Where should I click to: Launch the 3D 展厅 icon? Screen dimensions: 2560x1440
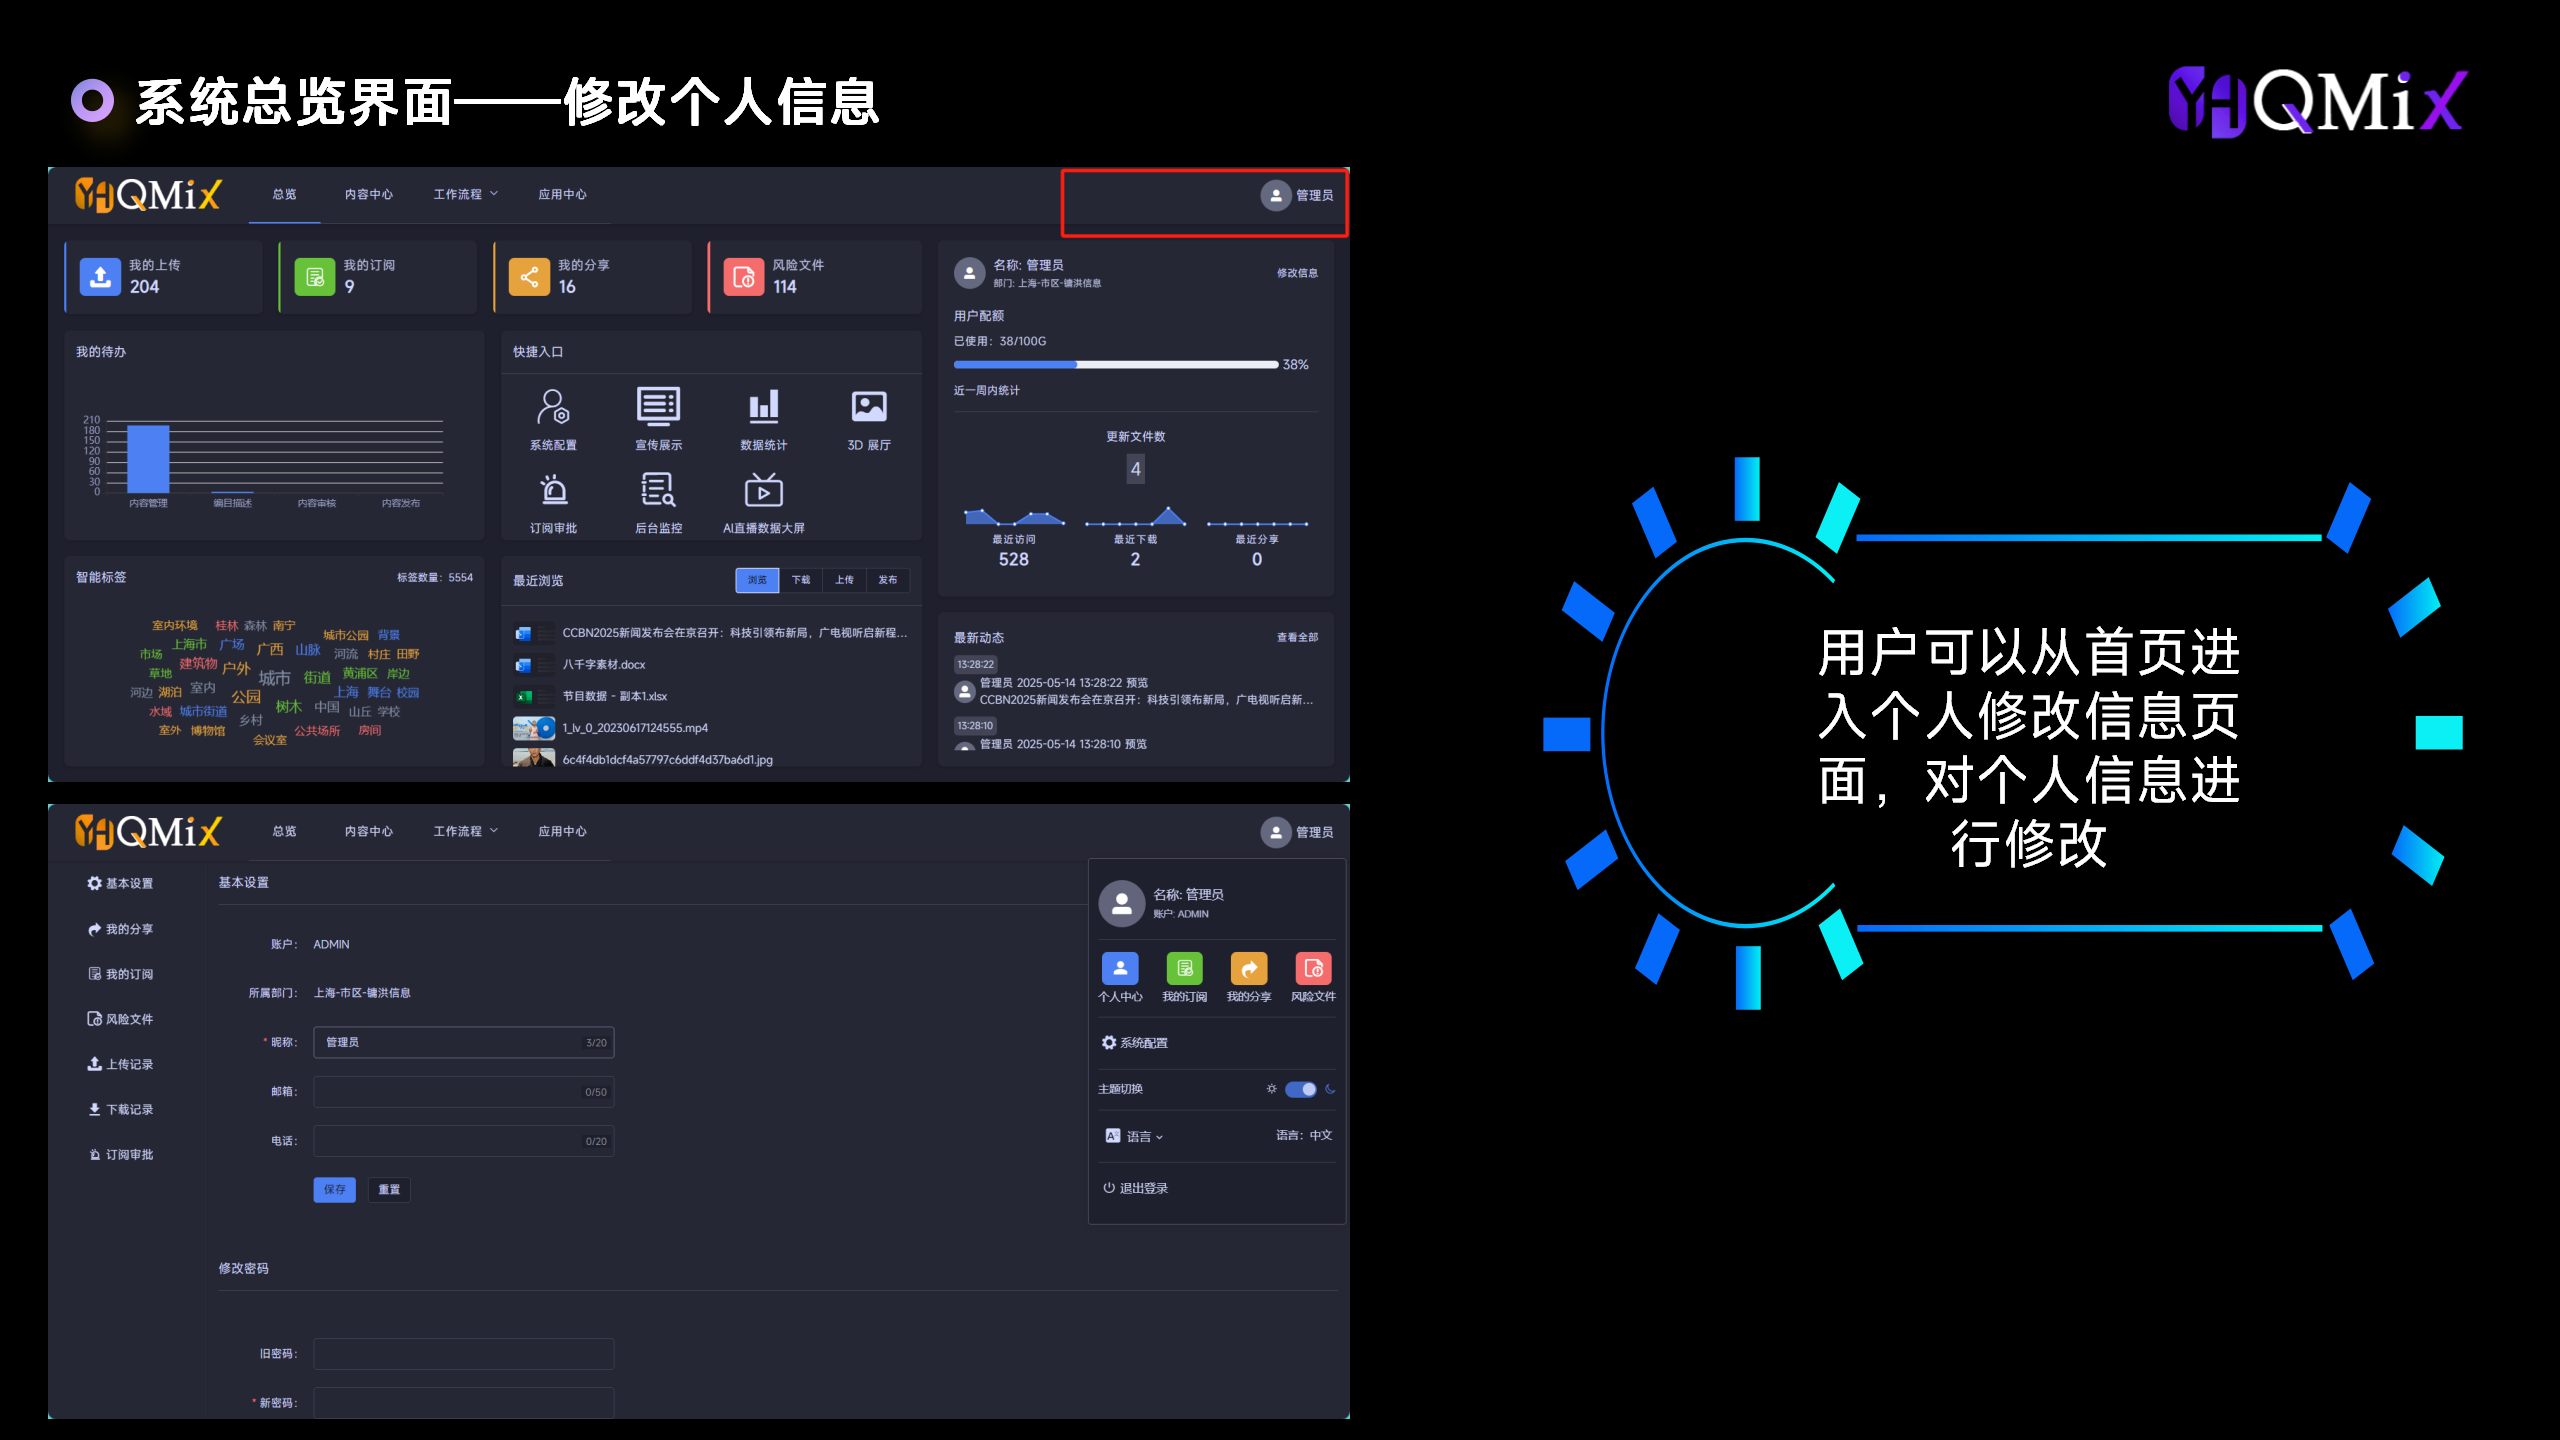point(868,408)
